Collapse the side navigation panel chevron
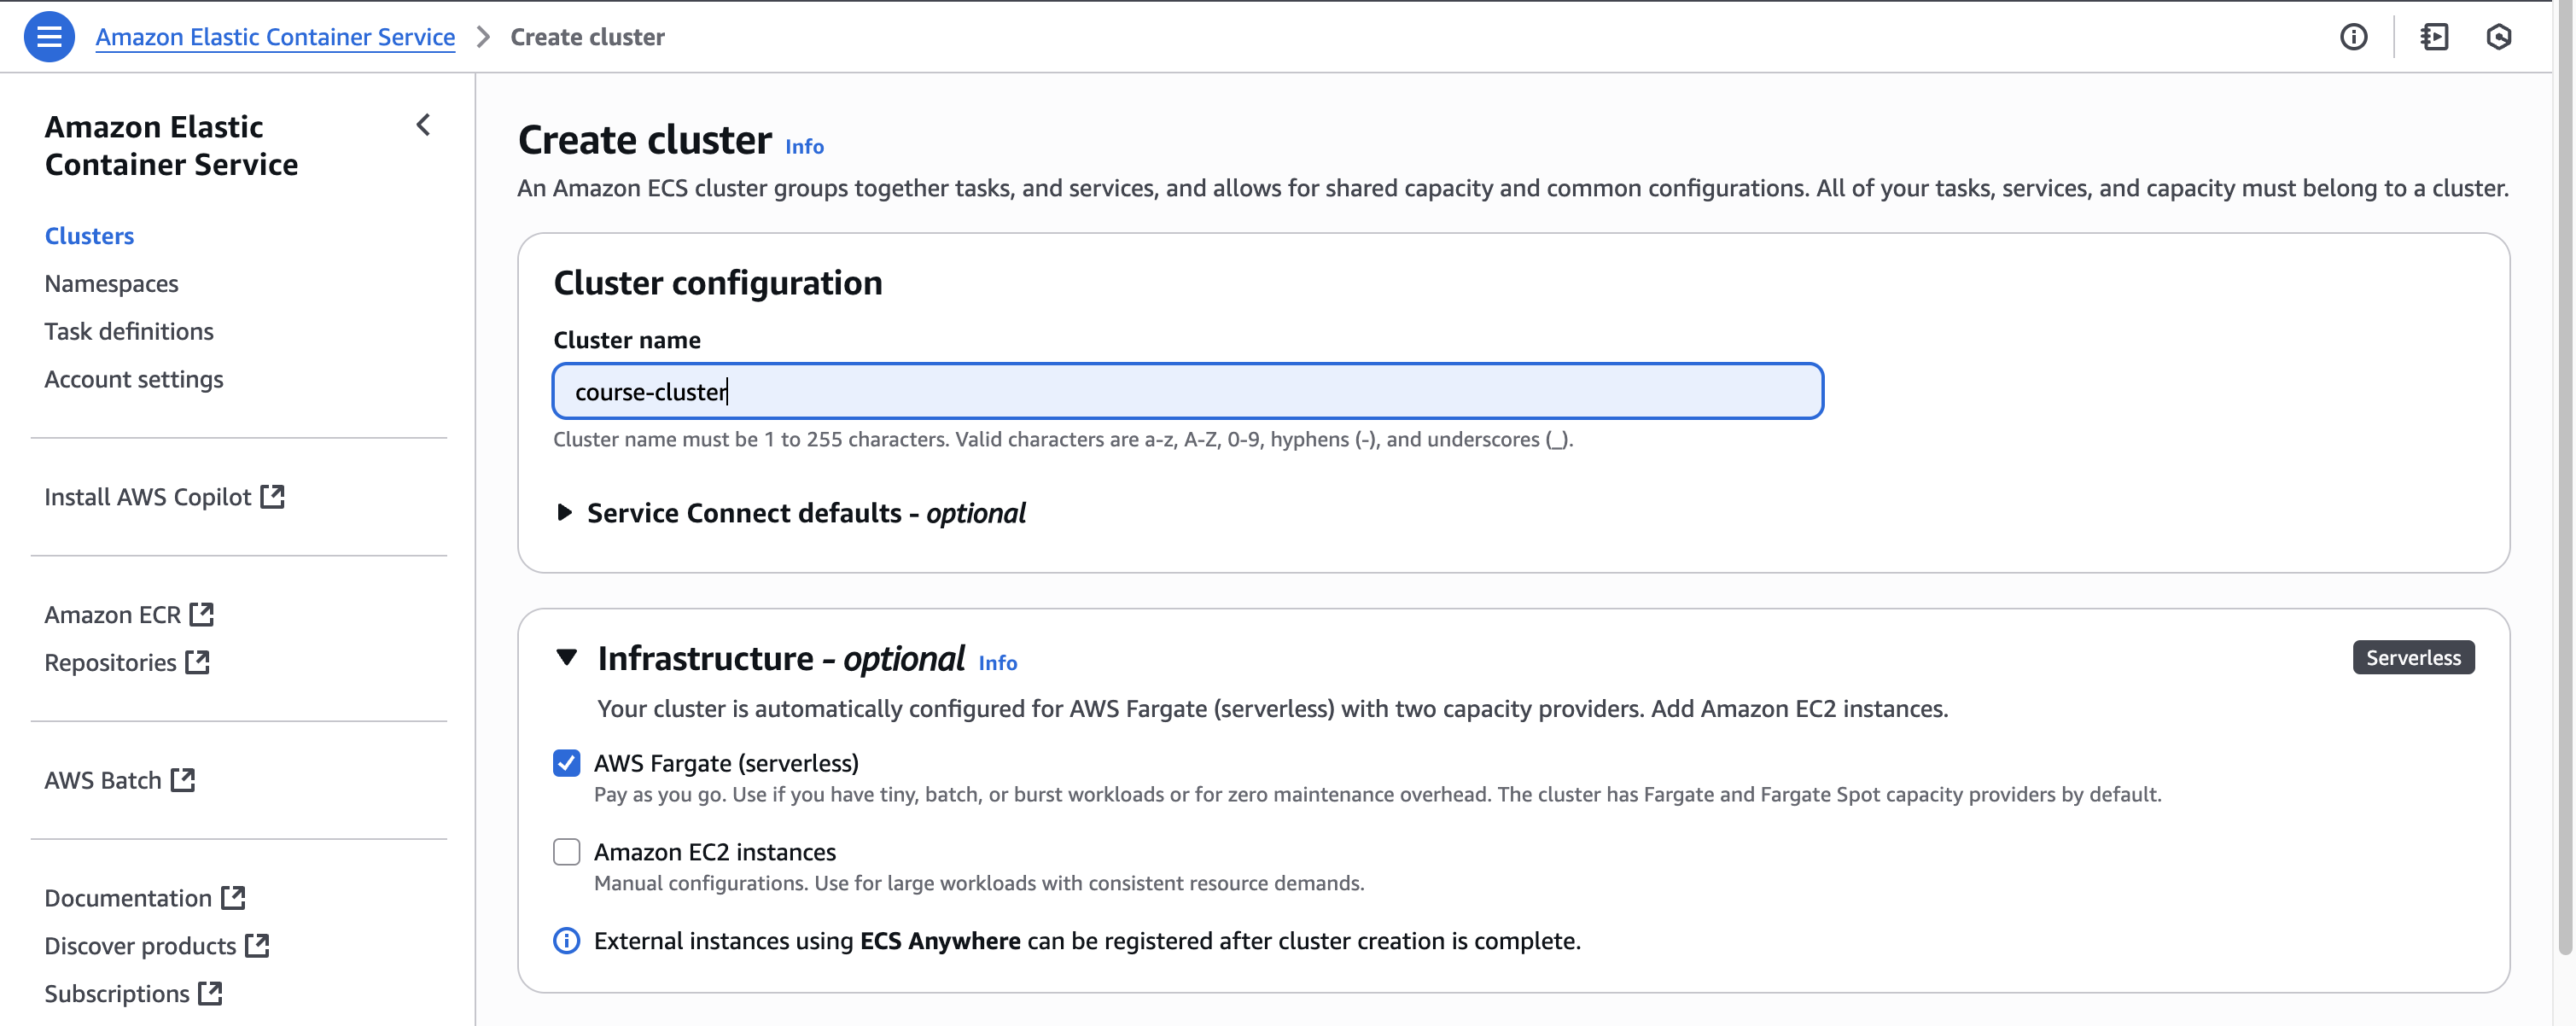 (423, 125)
